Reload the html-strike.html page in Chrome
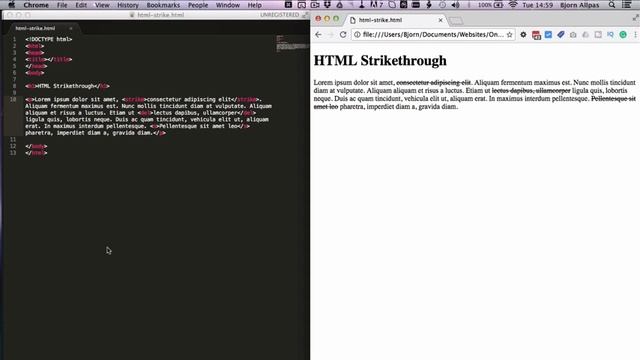This screenshot has height=360, width=640. pyautogui.click(x=343, y=35)
